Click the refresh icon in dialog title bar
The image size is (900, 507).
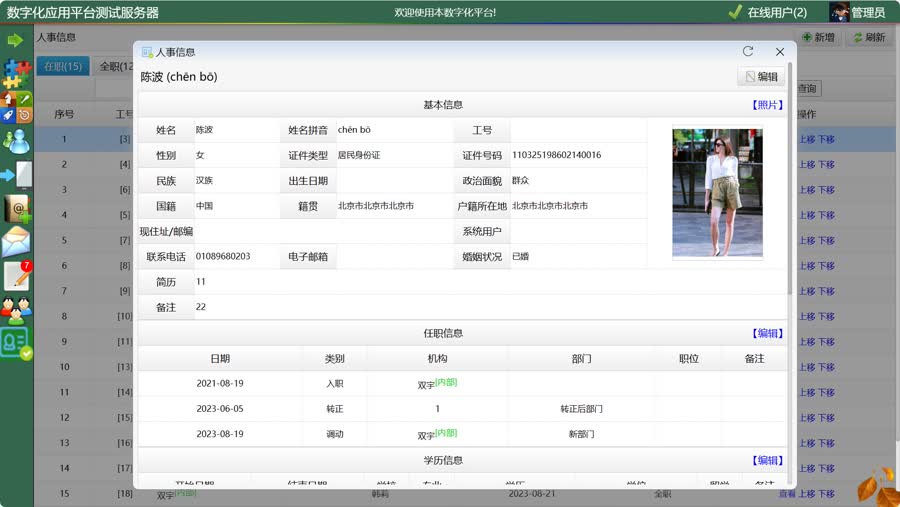coord(748,52)
